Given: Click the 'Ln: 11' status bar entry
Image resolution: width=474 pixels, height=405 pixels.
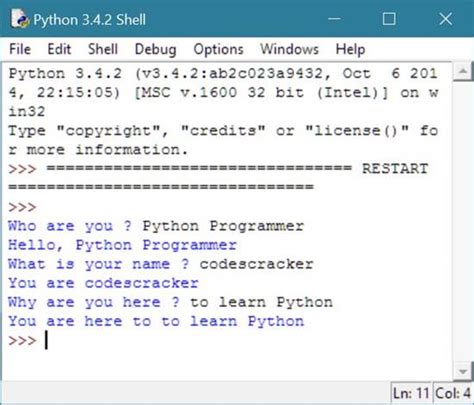Looking at the screenshot, I should click(x=411, y=394).
